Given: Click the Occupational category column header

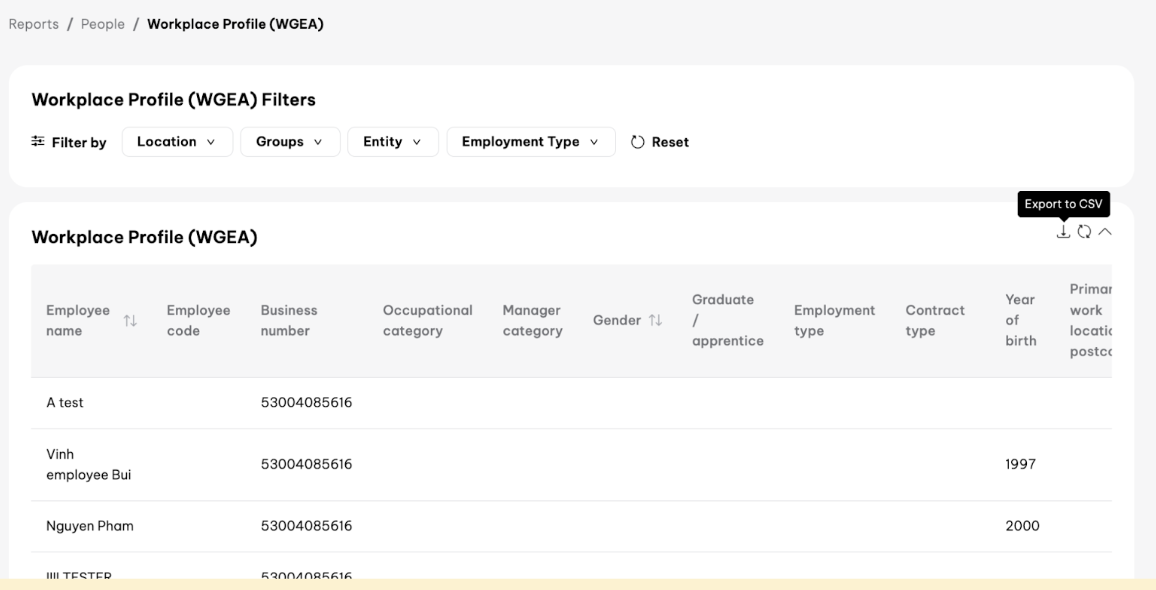Looking at the screenshot, I should (427, 320).
